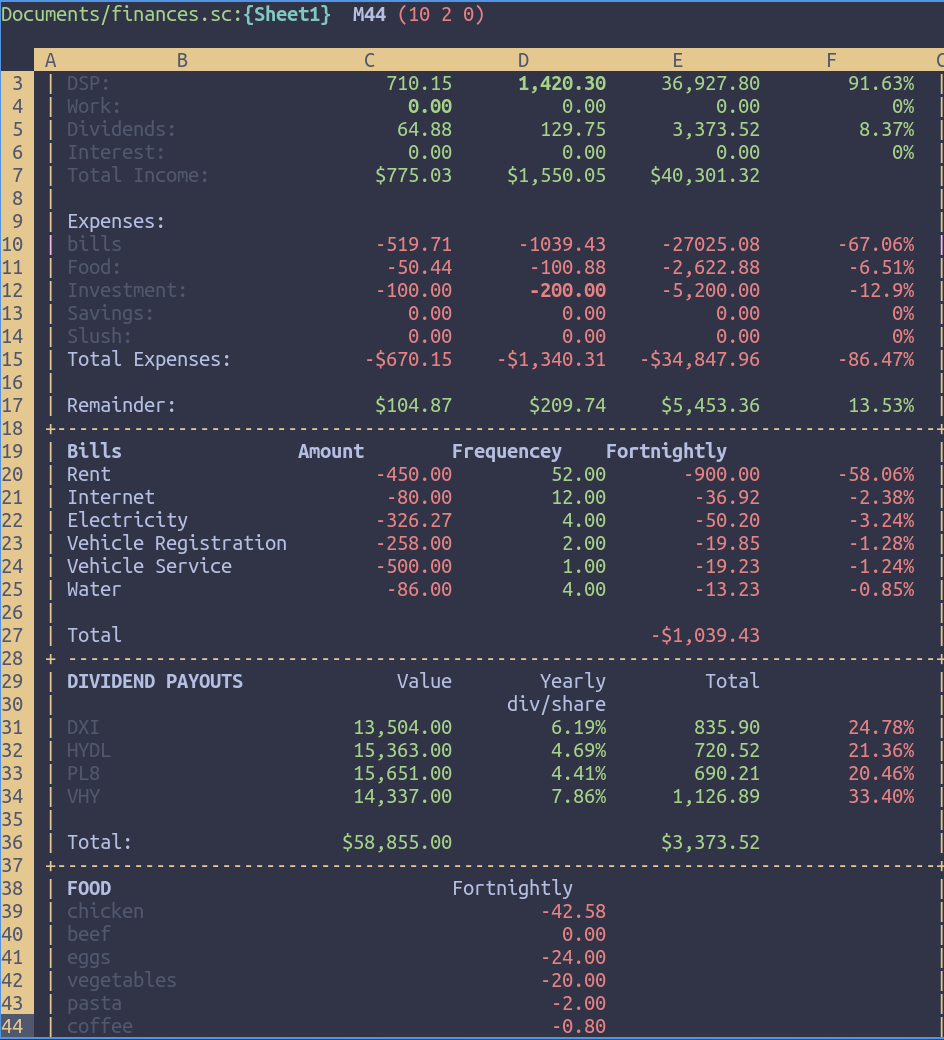This screenshot has height=1040, width=944.
Task: Select the bold 1,420.30 cell
Action: pos(562,84)
